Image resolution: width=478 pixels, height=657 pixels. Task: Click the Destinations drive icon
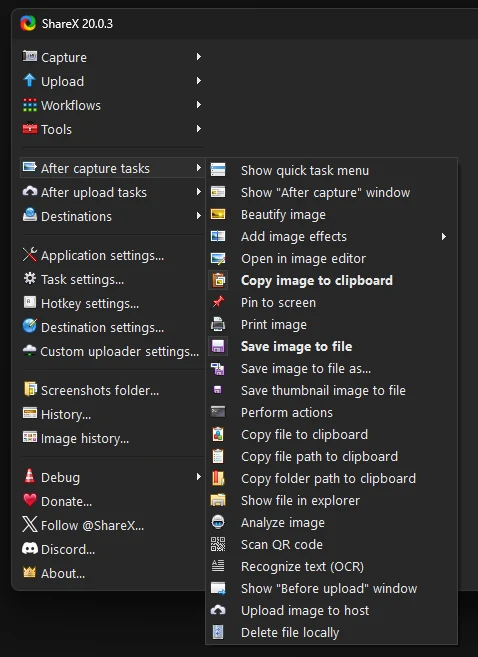[x=29, y=215]
